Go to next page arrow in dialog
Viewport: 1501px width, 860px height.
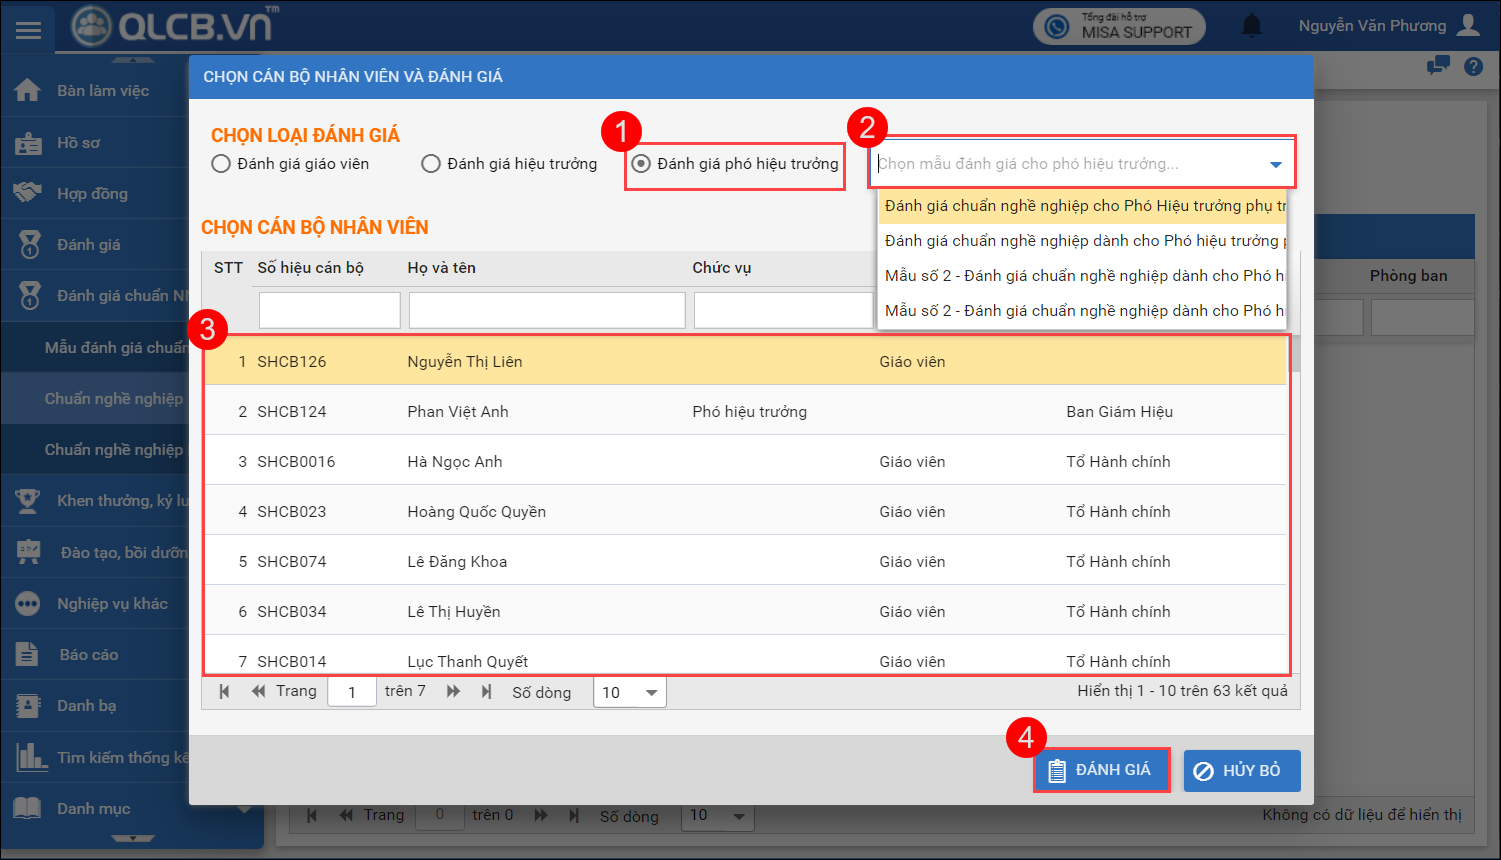coord(453,692)
